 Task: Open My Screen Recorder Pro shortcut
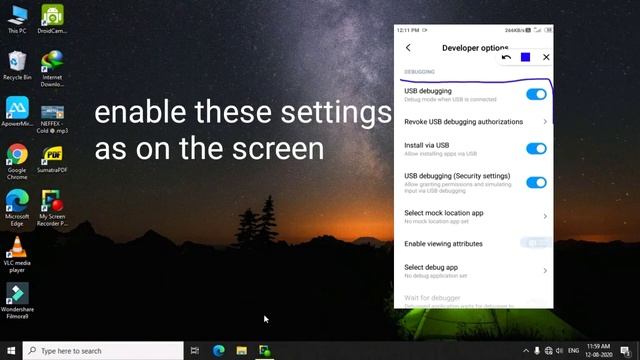click(52, 208)
